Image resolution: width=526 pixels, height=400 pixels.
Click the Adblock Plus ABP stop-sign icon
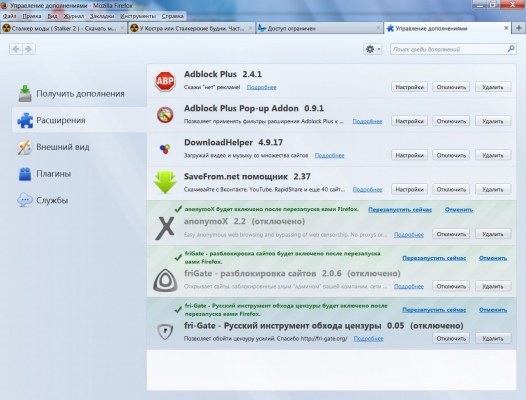[x=165, y=81]
